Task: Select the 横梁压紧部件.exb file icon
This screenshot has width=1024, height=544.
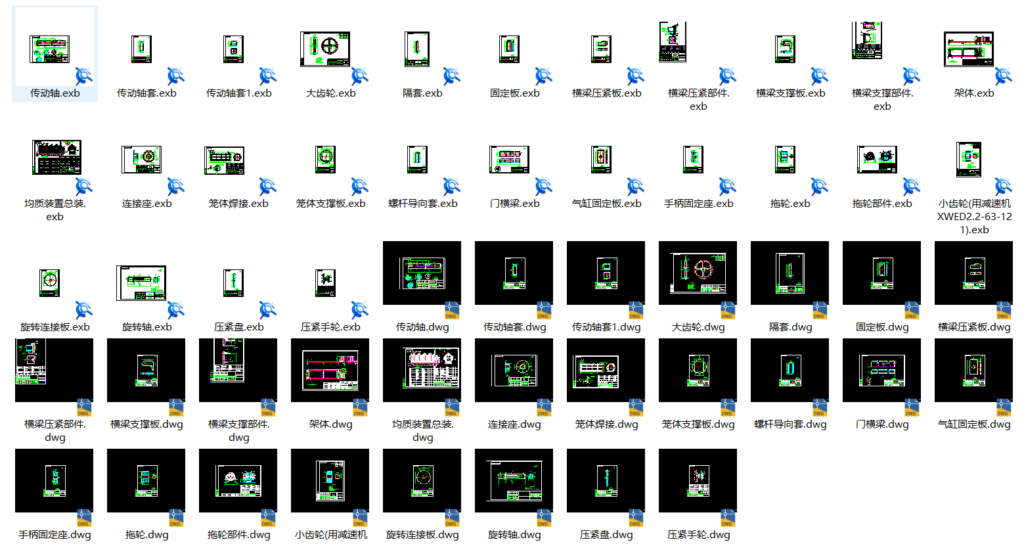Action: click(673, 42)
